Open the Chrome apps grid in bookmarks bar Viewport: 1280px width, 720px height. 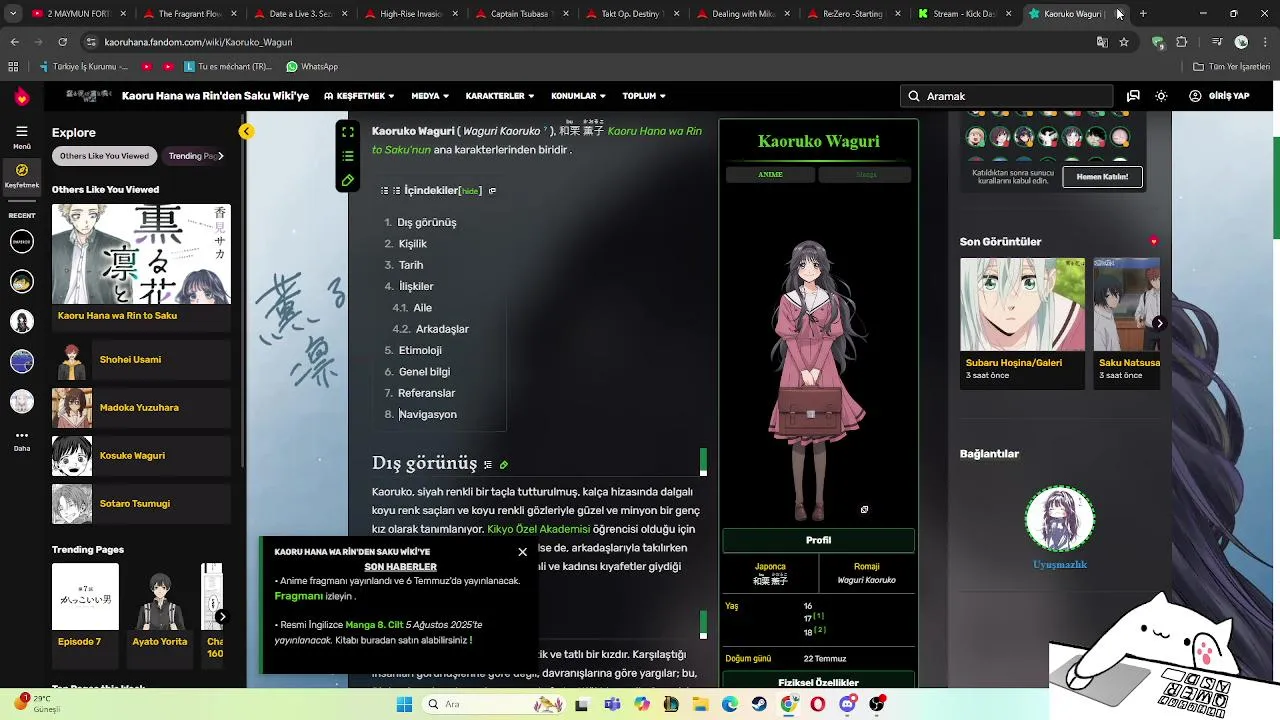(13, 67)
